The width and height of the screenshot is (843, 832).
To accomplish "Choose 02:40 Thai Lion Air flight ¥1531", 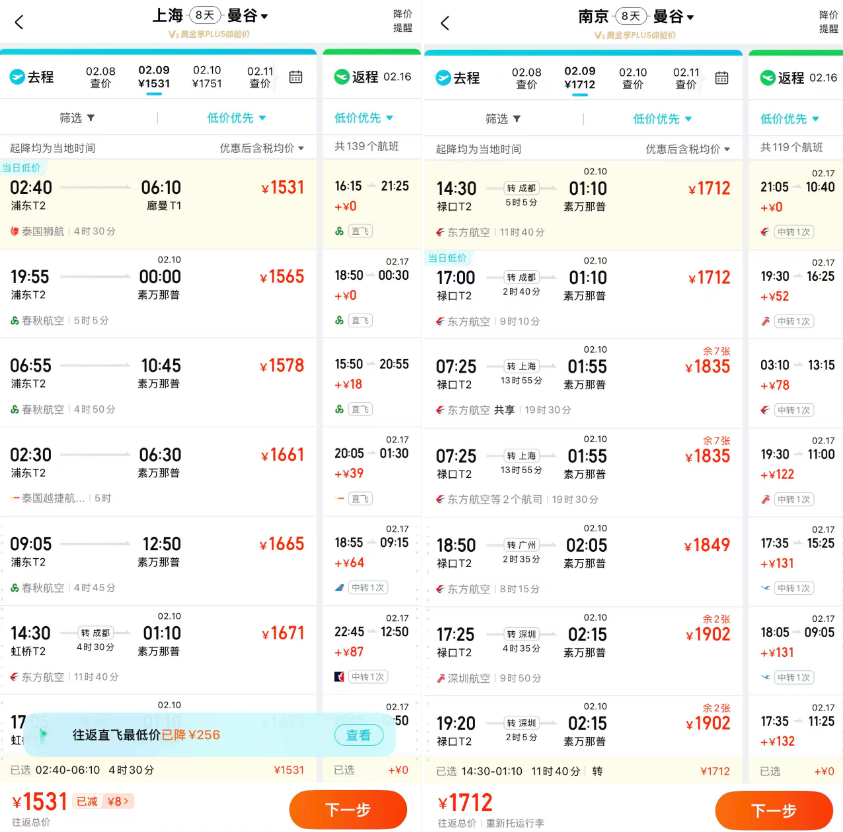I will point(158,204).
